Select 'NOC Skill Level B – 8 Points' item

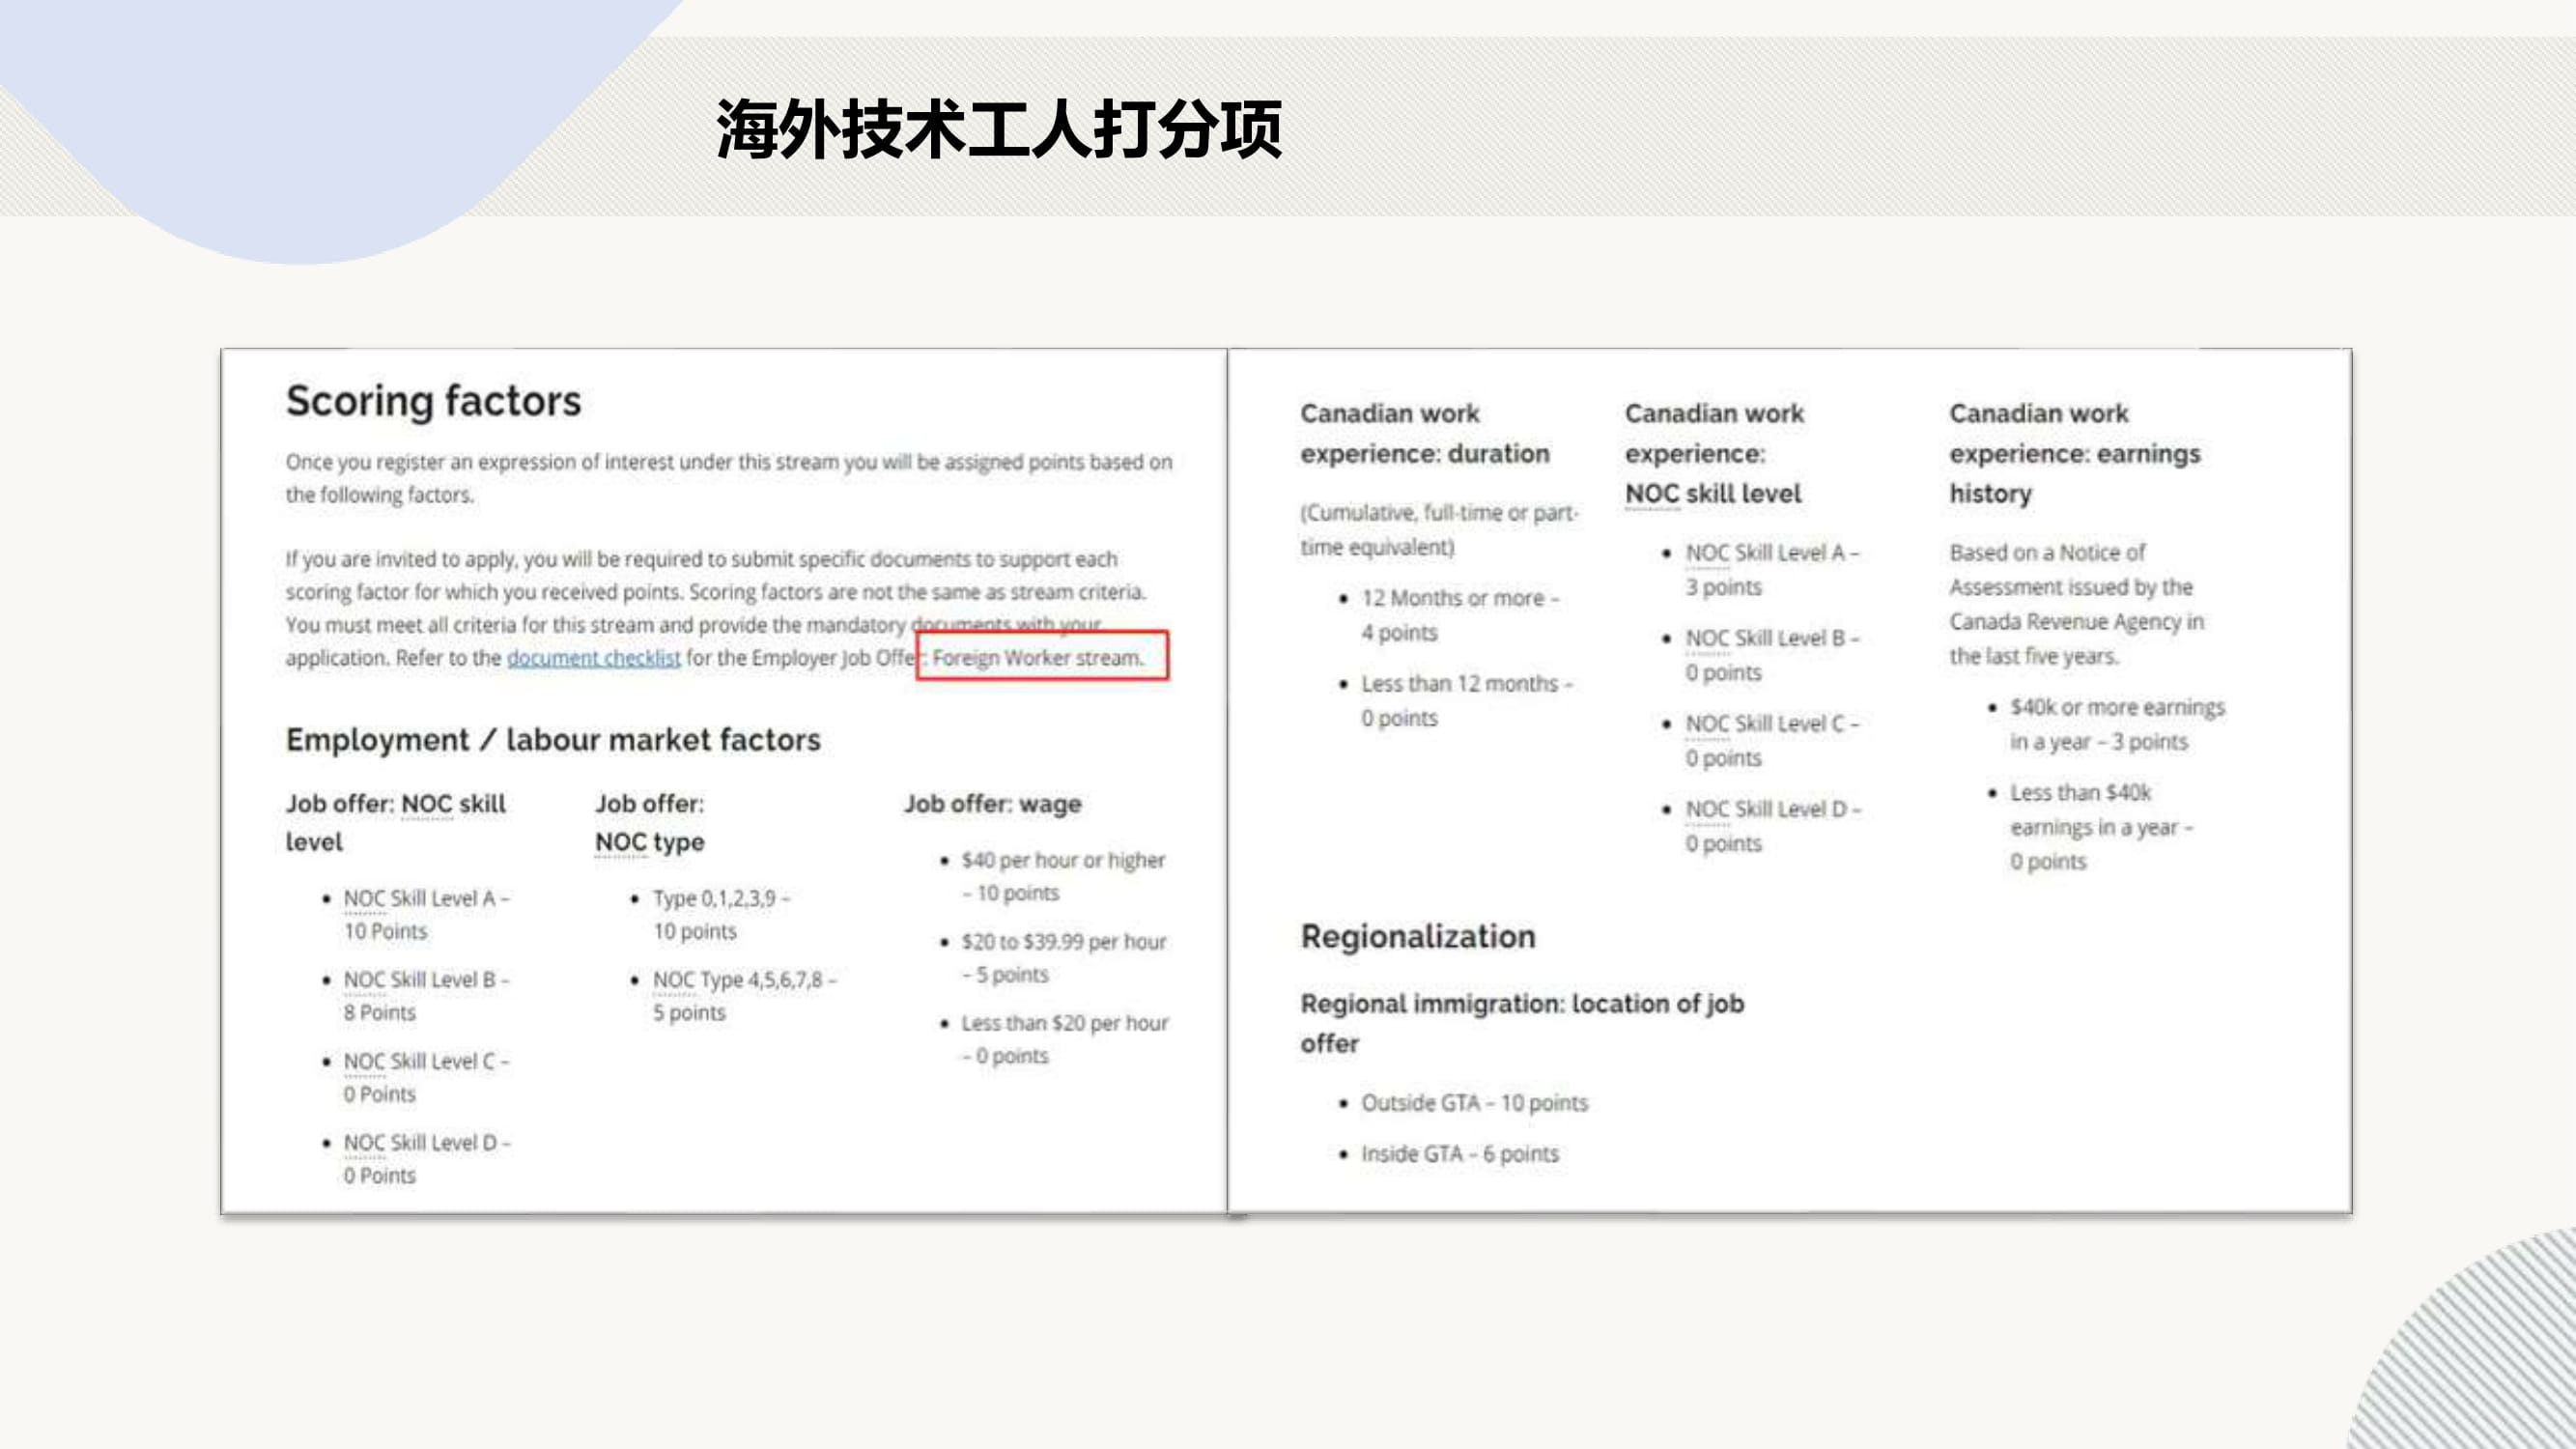pos(426,995)
